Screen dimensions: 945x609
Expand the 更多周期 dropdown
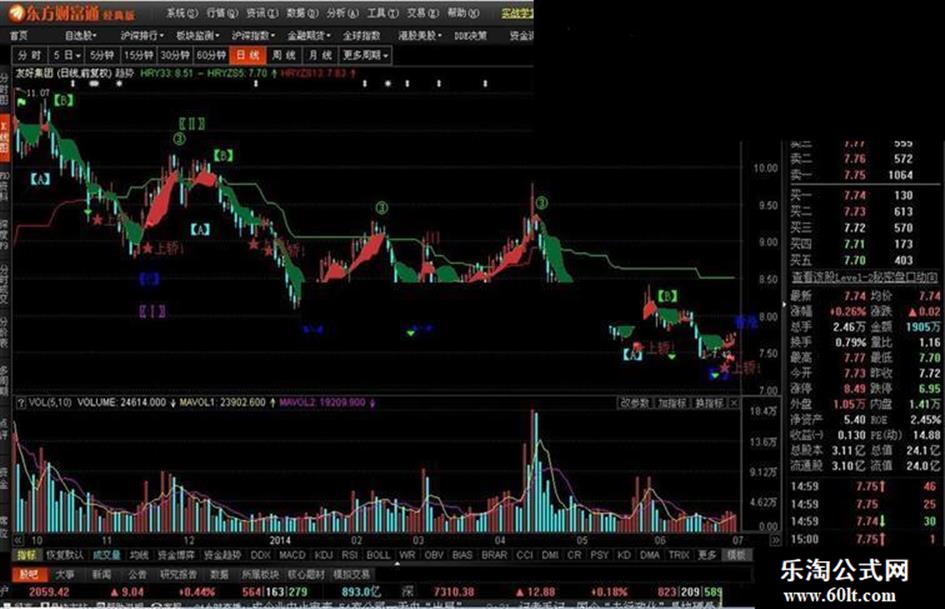(x=365, y=55)
